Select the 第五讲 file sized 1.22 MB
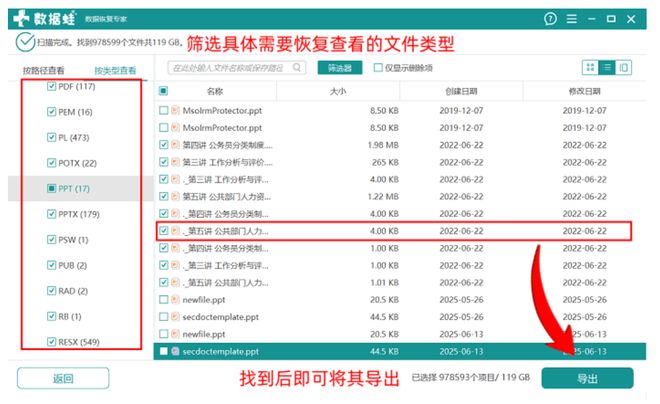 [226, 197]
